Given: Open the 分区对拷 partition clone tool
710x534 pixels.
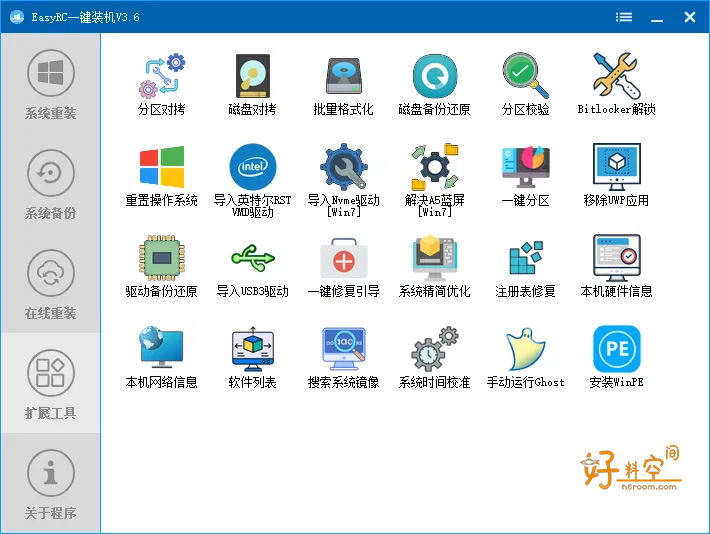Looking at the screenshot, I should coord(162,85).
